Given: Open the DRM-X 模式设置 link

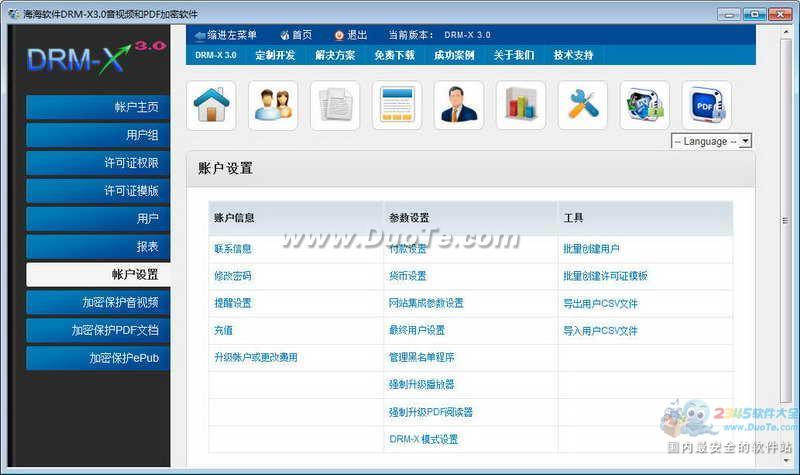Looking at the screenshot, I should (423, 439).
